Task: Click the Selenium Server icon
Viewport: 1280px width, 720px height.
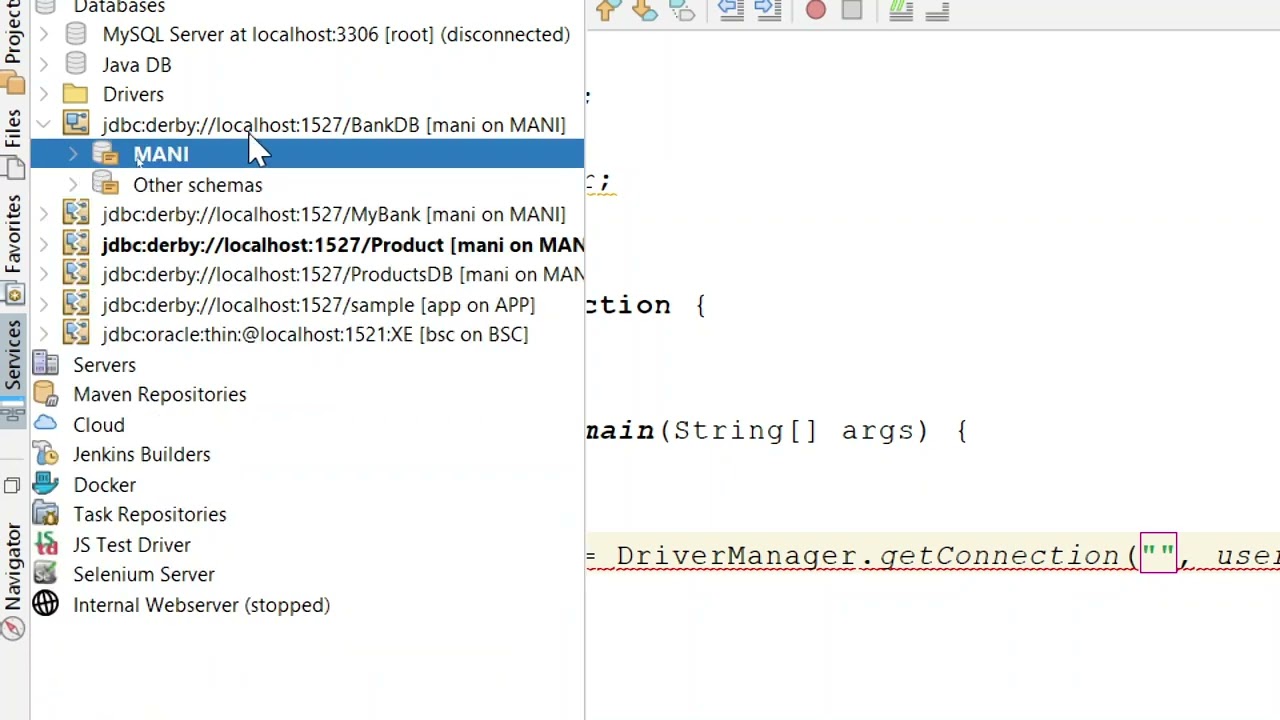Action: coord(46,574)
